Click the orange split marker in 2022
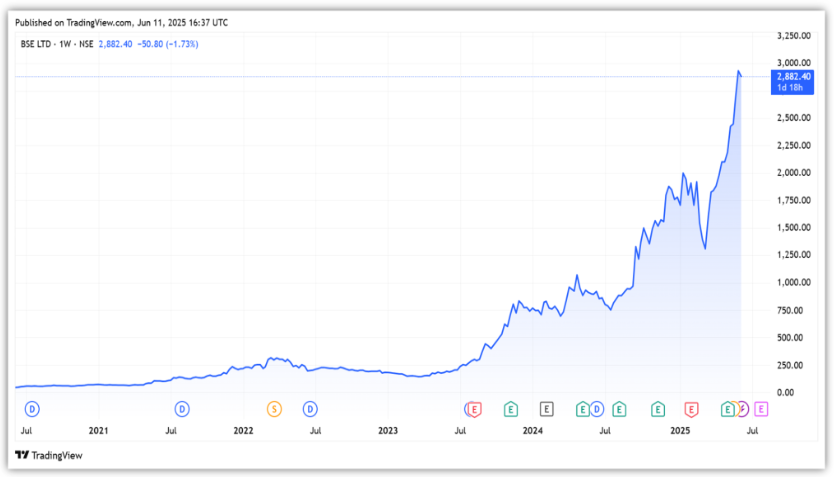 274,408
